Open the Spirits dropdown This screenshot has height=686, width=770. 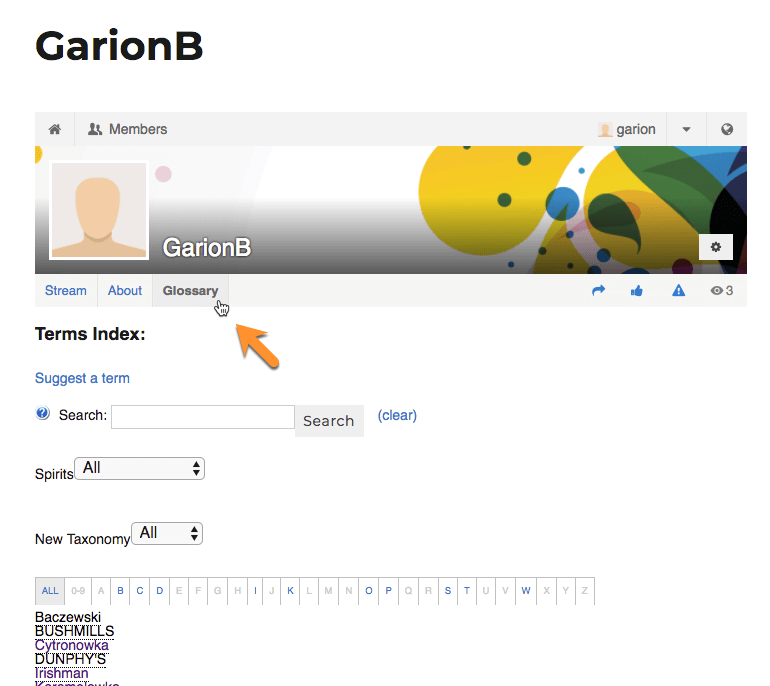[140, 468]
